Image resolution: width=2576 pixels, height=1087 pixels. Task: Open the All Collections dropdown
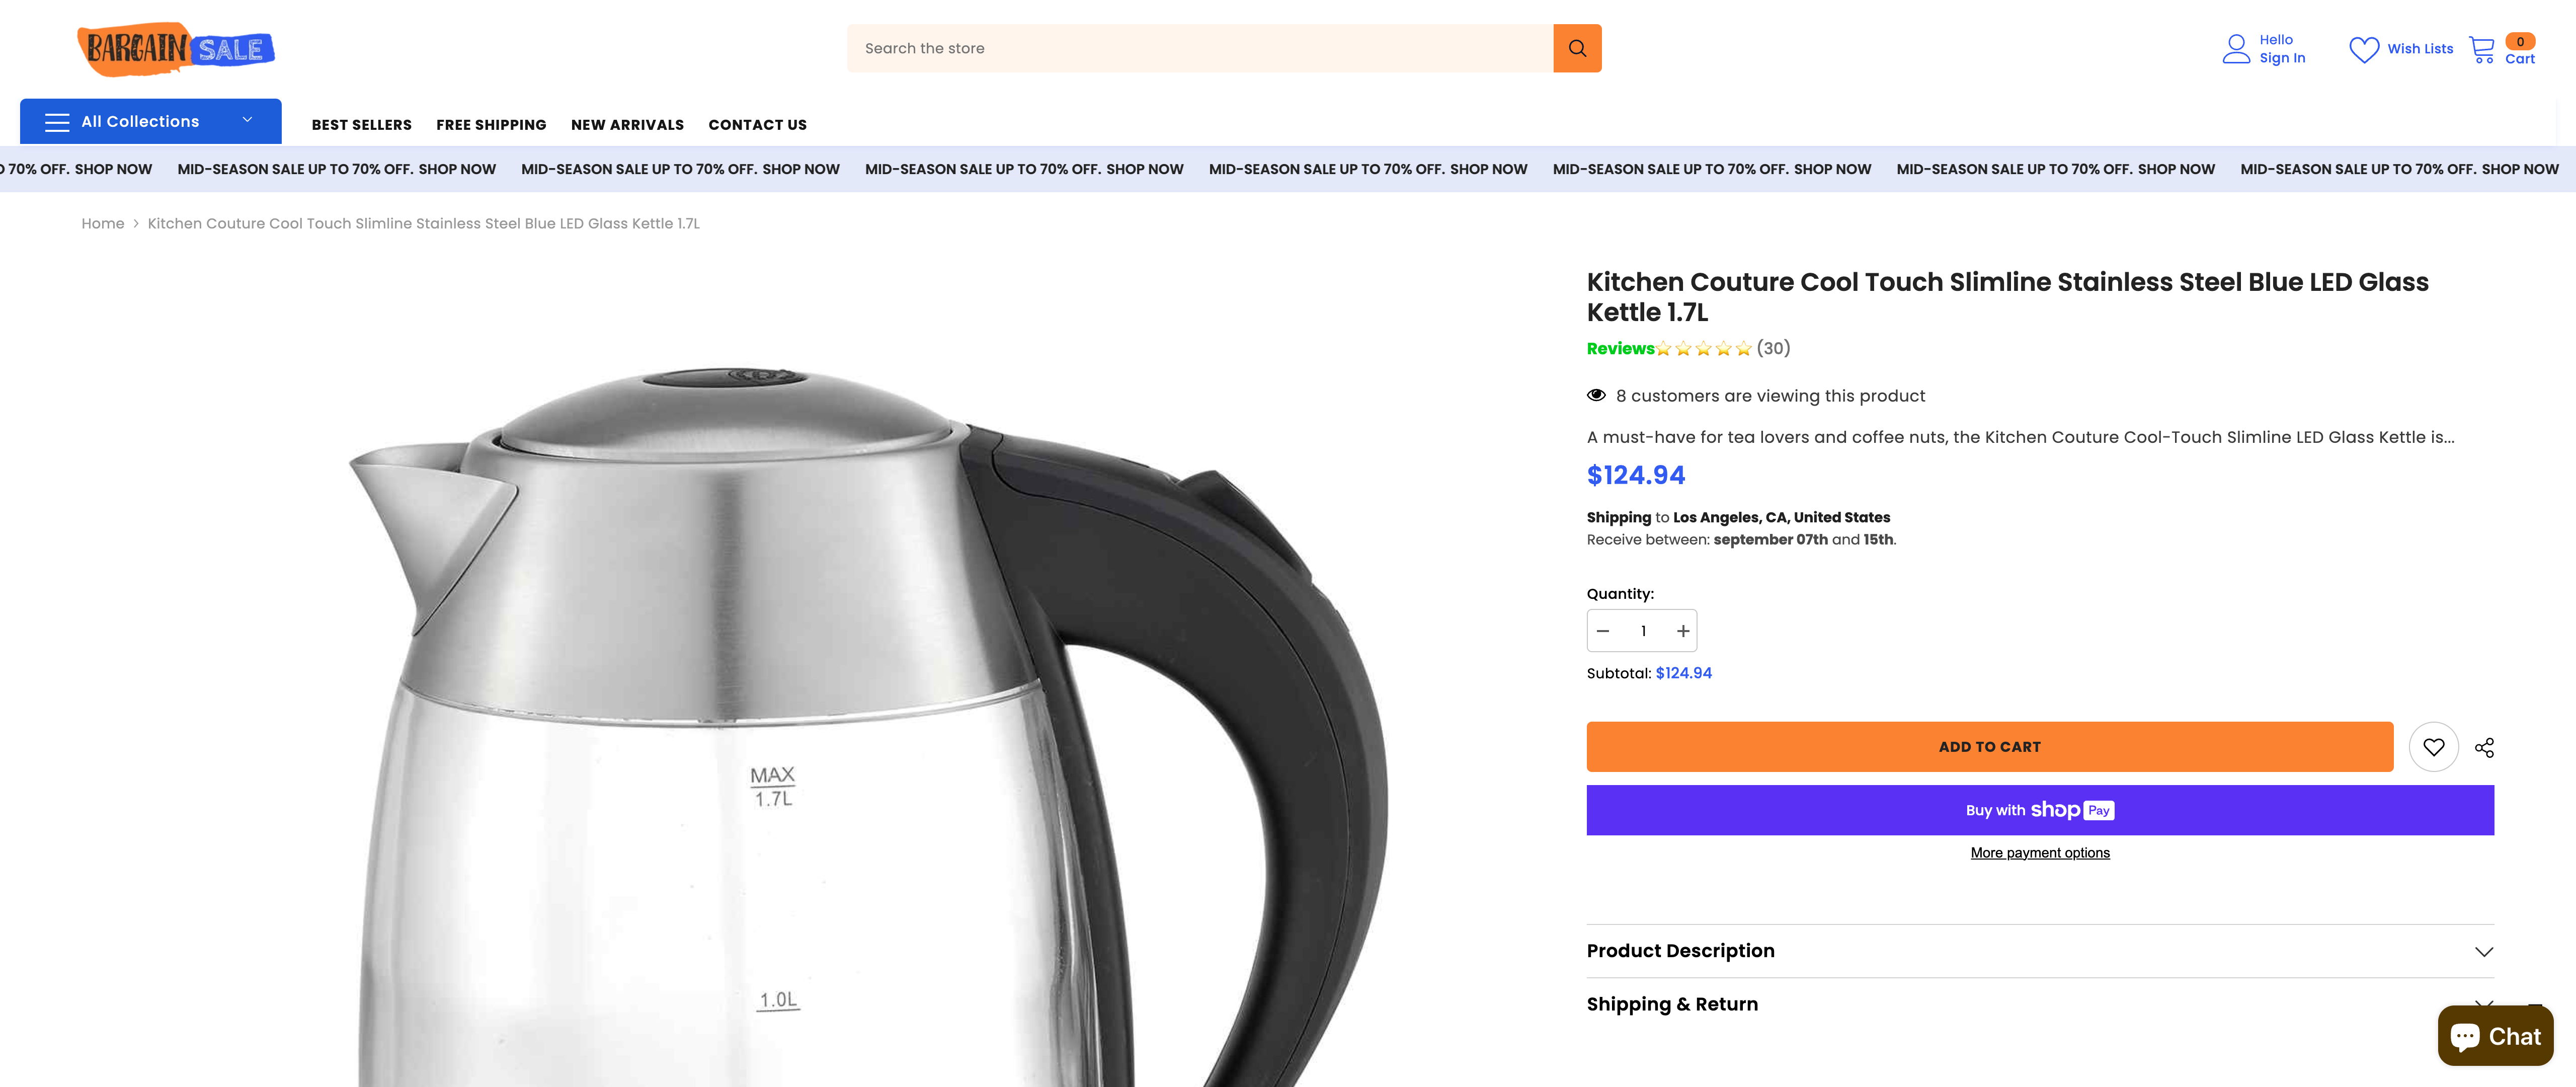(150, 120)
